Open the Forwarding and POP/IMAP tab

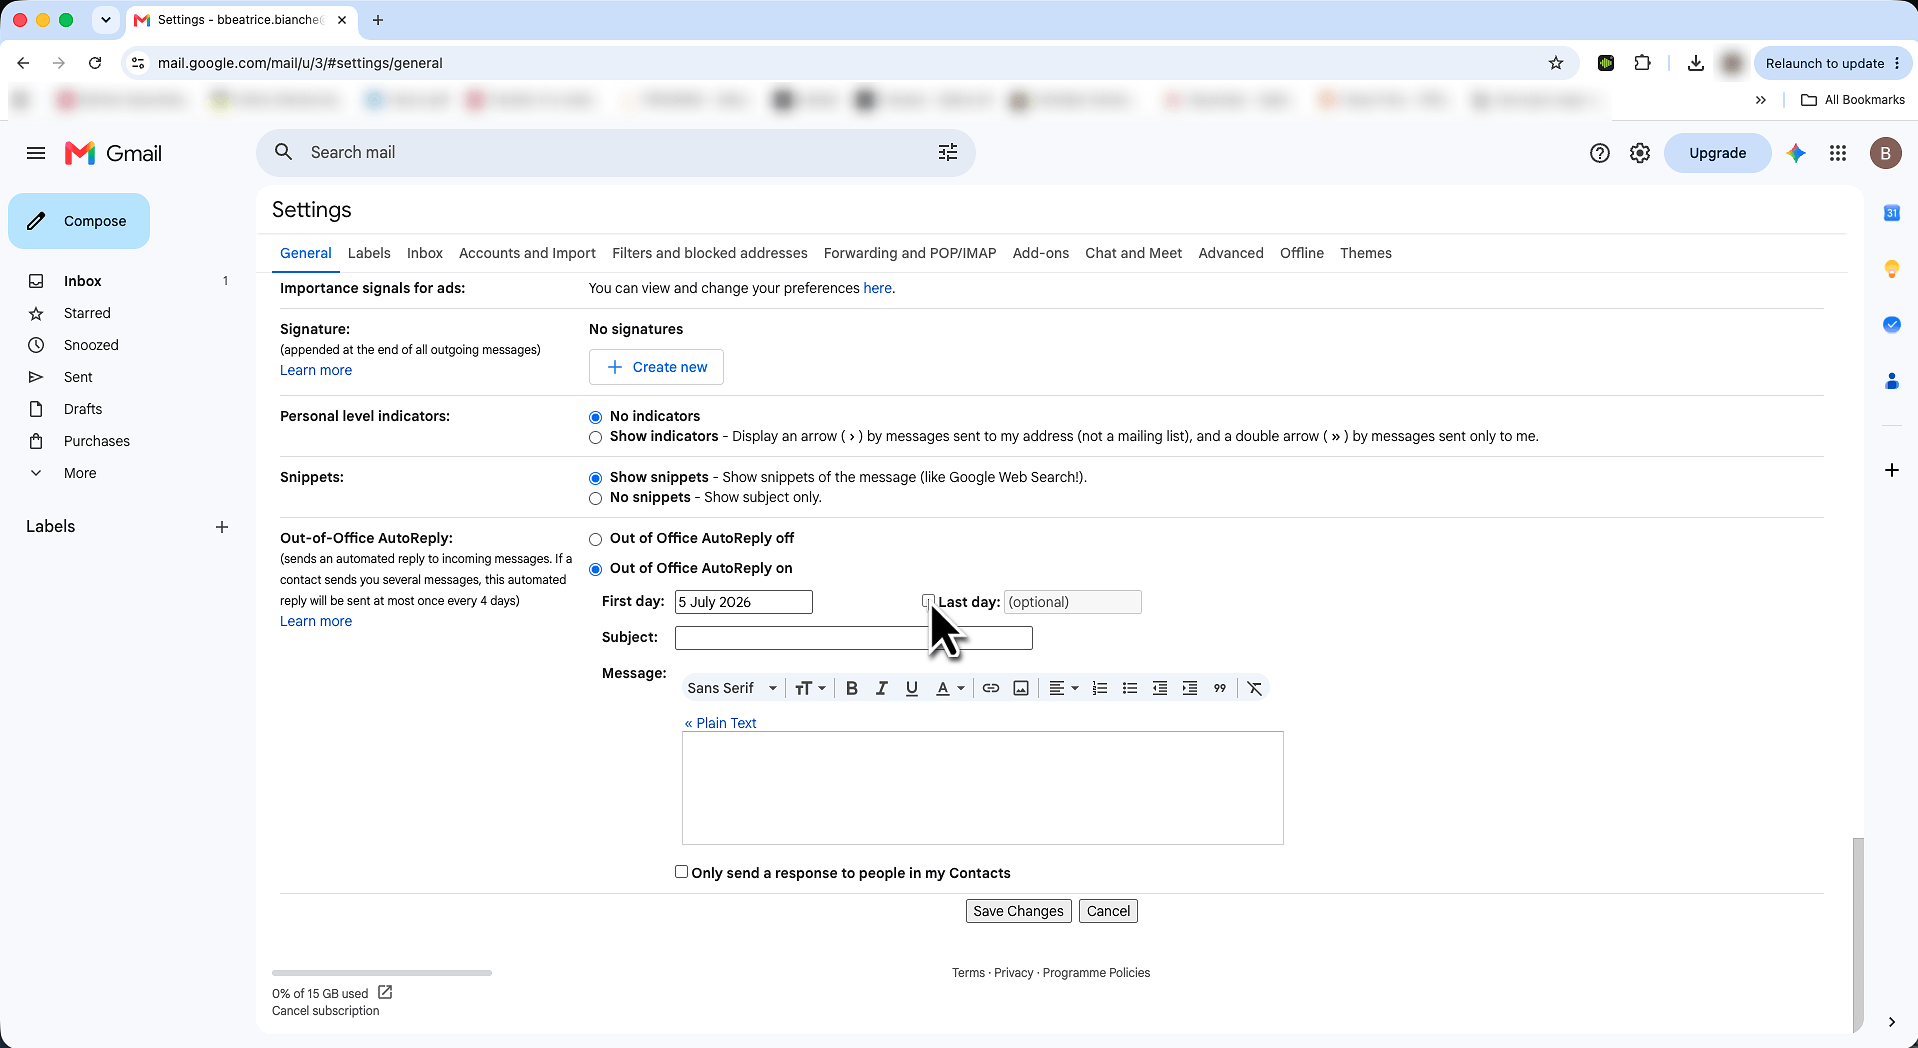[910, 253]
